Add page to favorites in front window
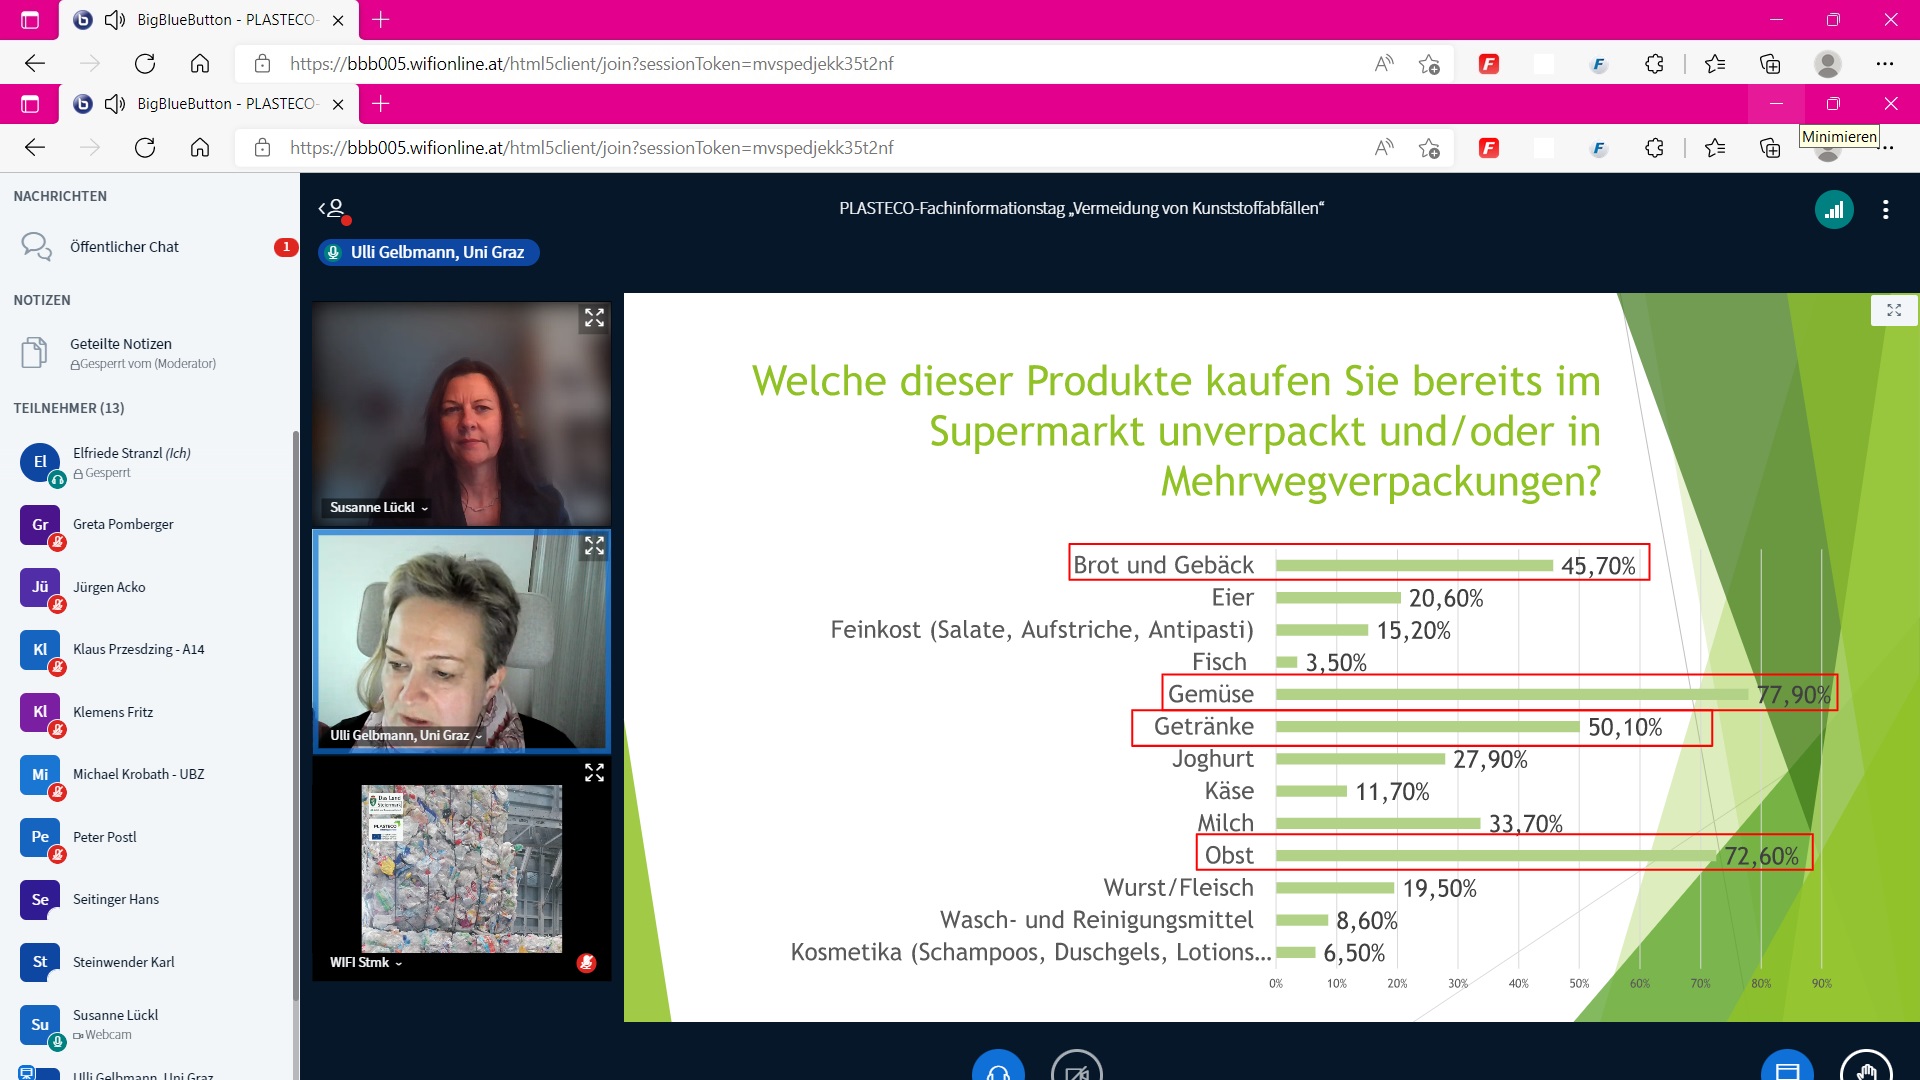1920x1080 pixels. click(1429, 148)
